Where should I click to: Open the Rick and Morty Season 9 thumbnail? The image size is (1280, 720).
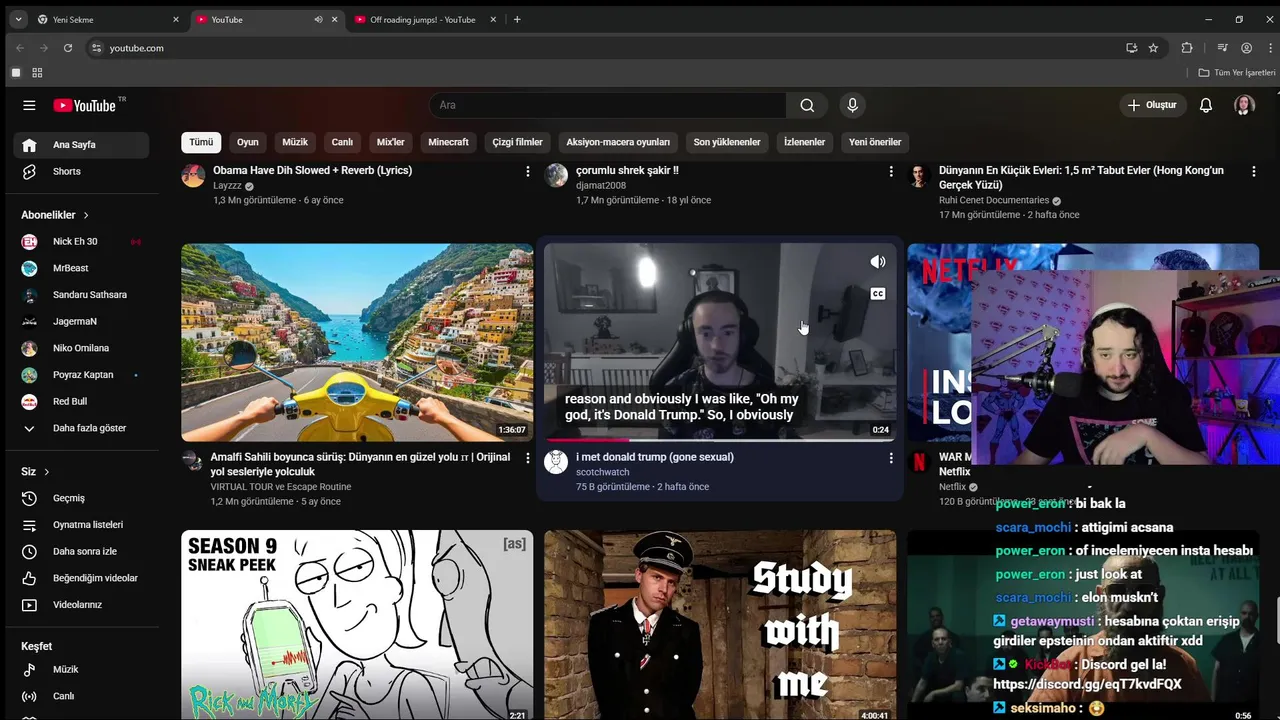[357, 625]
